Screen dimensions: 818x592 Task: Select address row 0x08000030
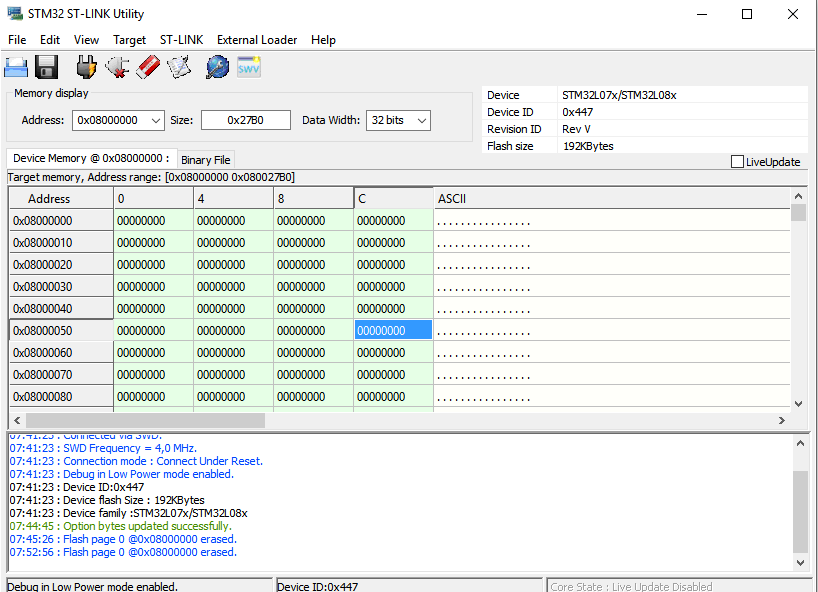tap(61, 287)
